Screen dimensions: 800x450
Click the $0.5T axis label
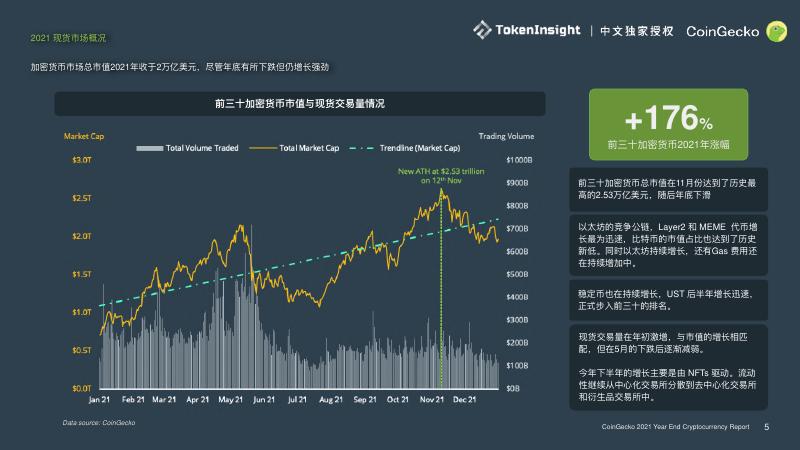[x=82, y=350]
